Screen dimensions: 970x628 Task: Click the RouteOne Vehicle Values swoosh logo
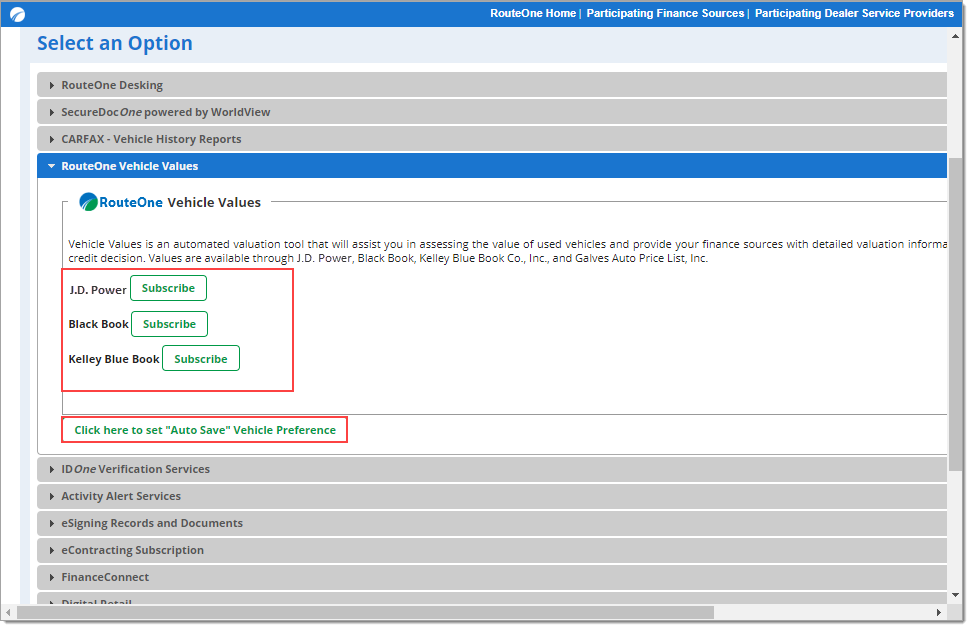click(x=88, y=202)
